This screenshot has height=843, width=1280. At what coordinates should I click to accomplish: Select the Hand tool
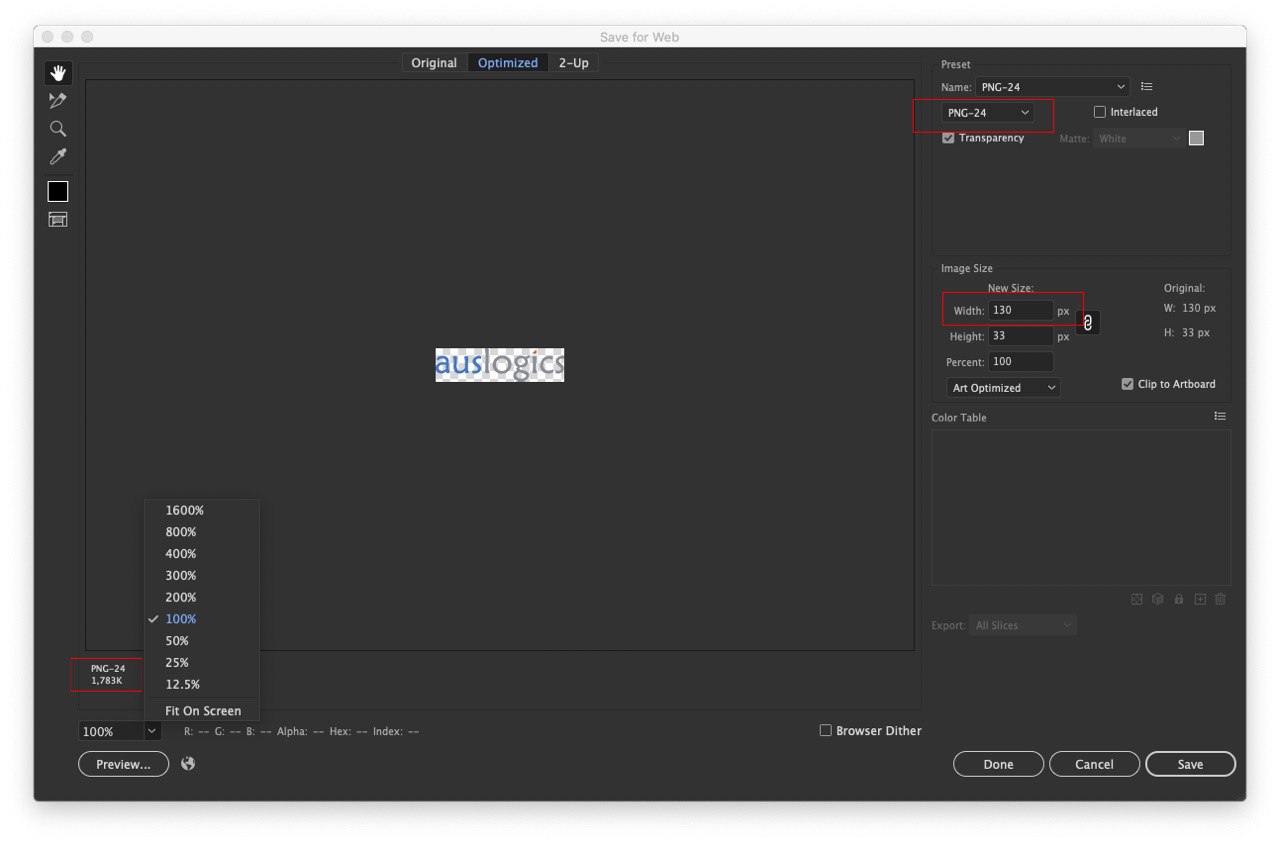point(58,73)
